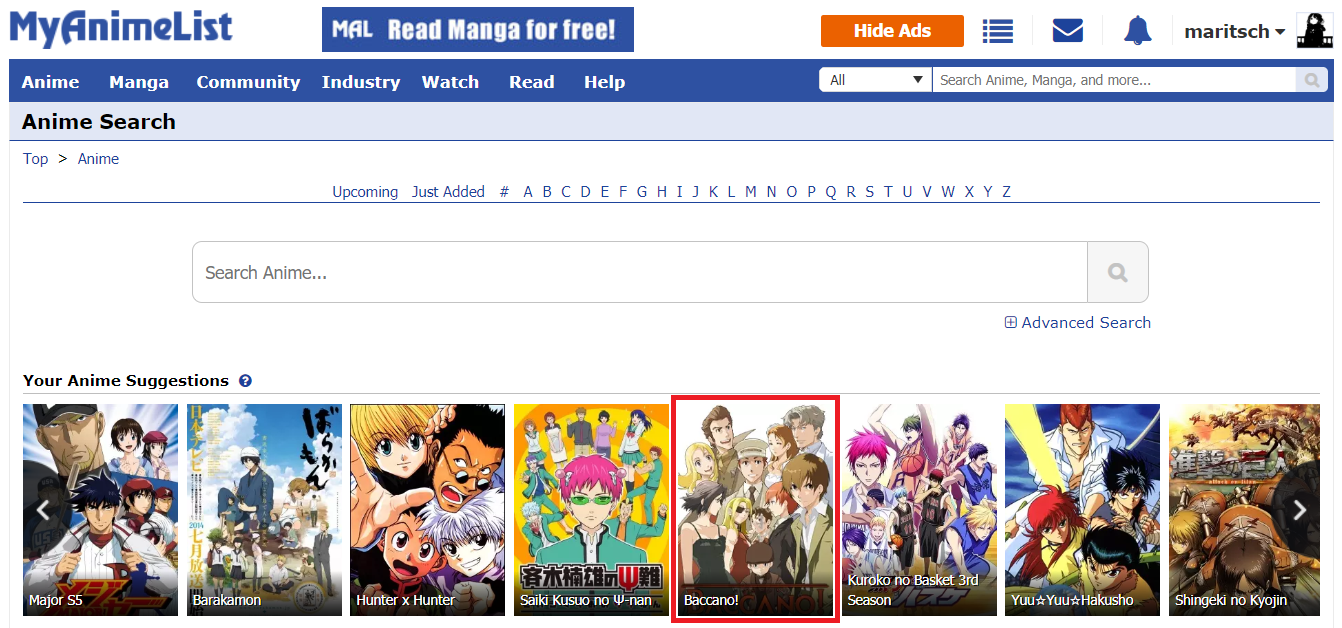Open the suggestions help question-mark icon
The height and width of the screenshot is (628, 1342).
(x=245, y=381)
